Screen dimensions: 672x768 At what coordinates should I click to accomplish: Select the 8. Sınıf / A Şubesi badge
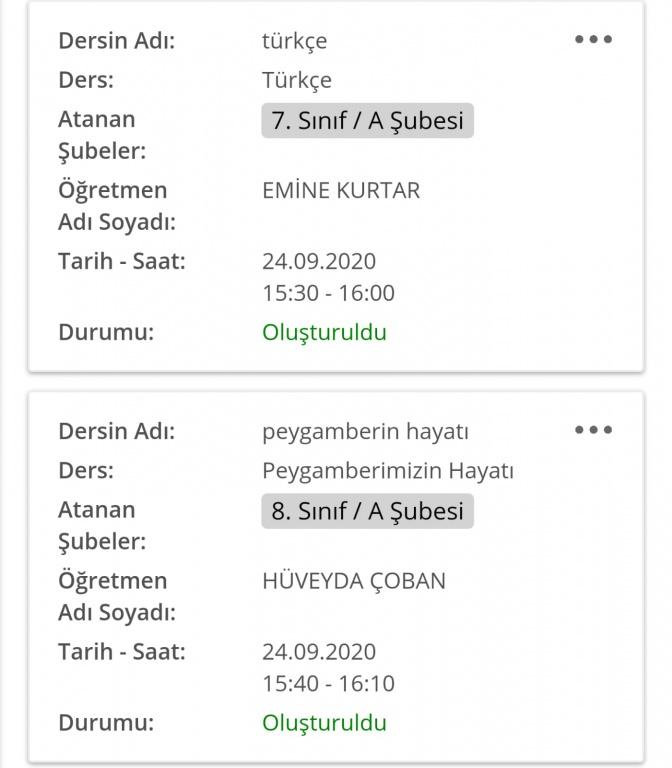click(367, 511)
